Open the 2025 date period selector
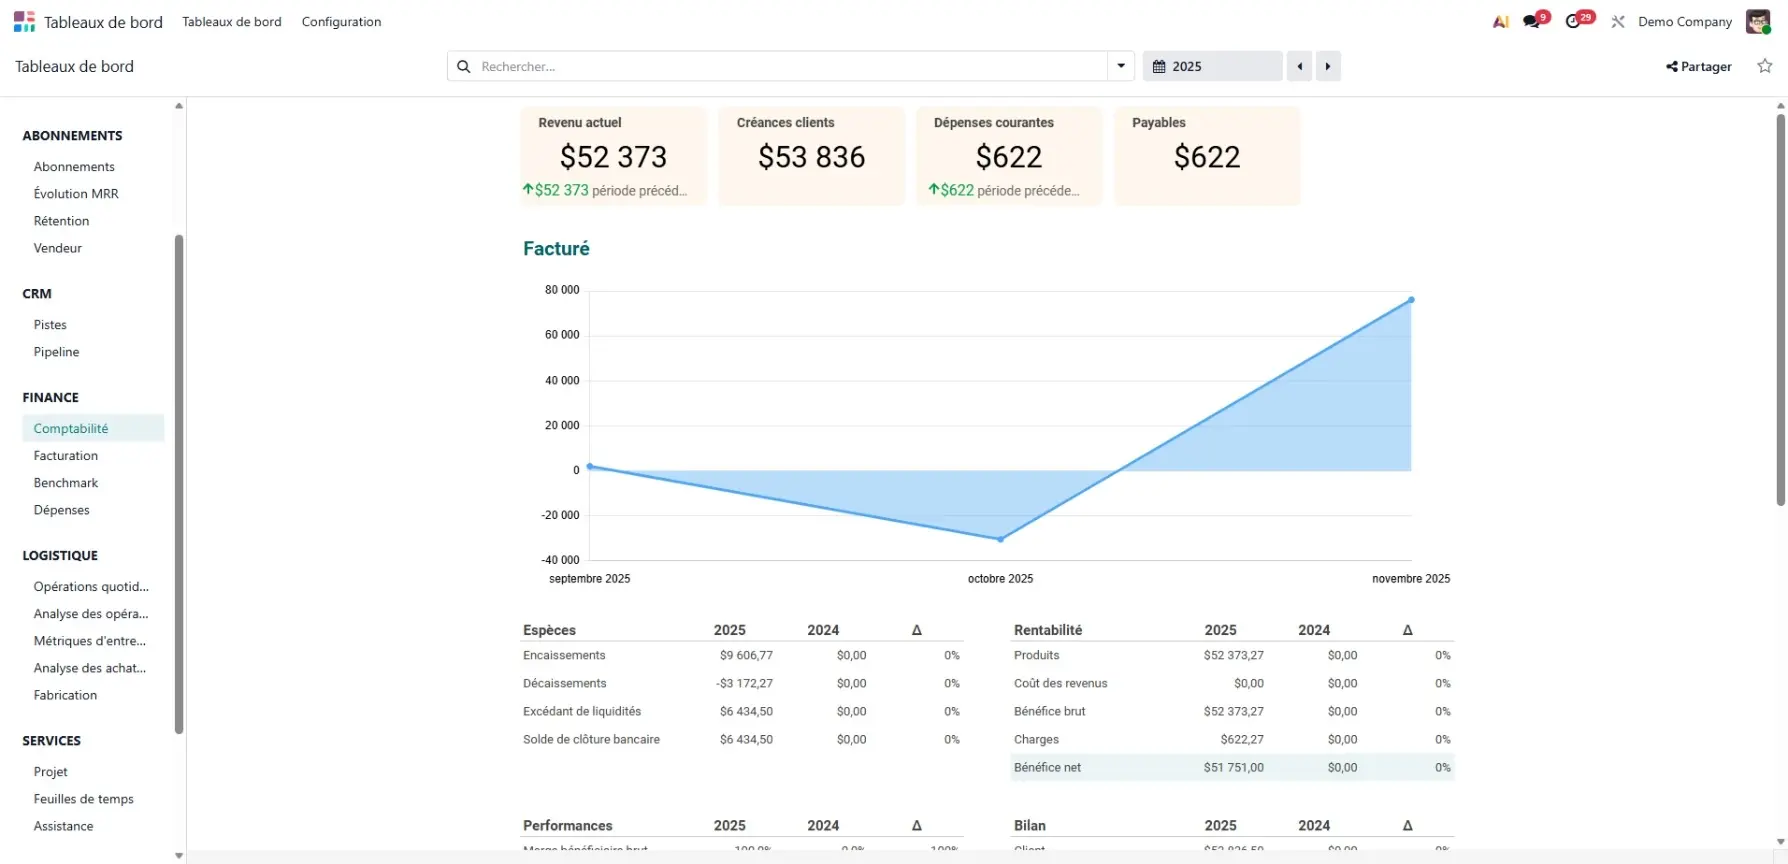1788x864 pixels. pyautogui.click(x=1212, y=66)
